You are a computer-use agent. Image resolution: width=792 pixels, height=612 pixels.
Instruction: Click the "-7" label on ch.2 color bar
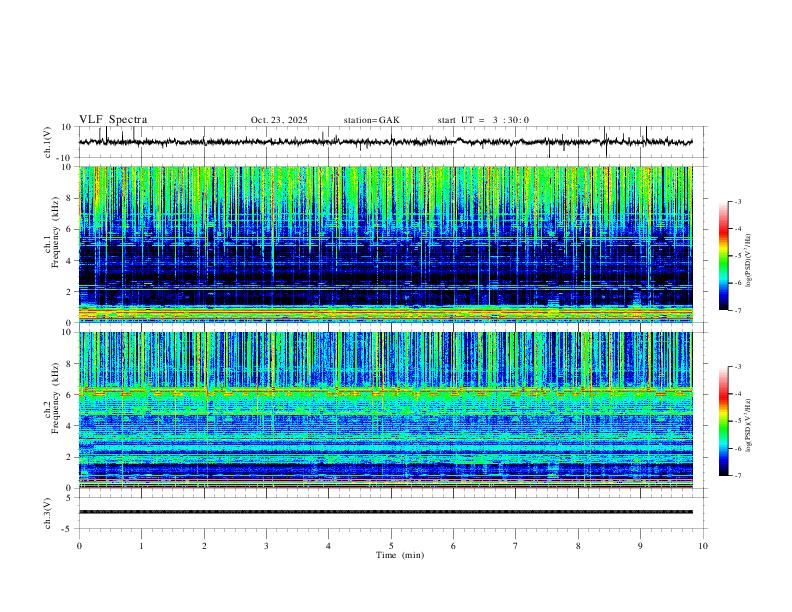point(737,476)
